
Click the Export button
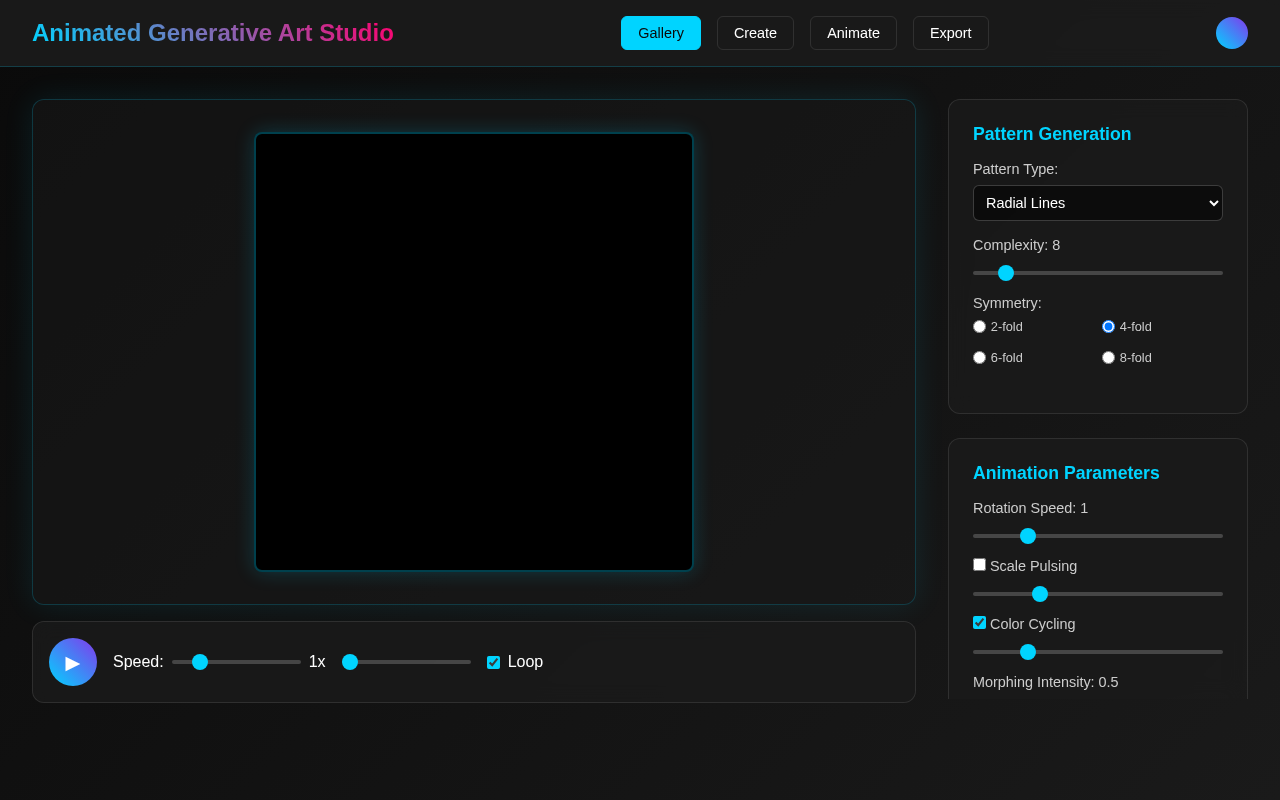(x=950, y=32)
